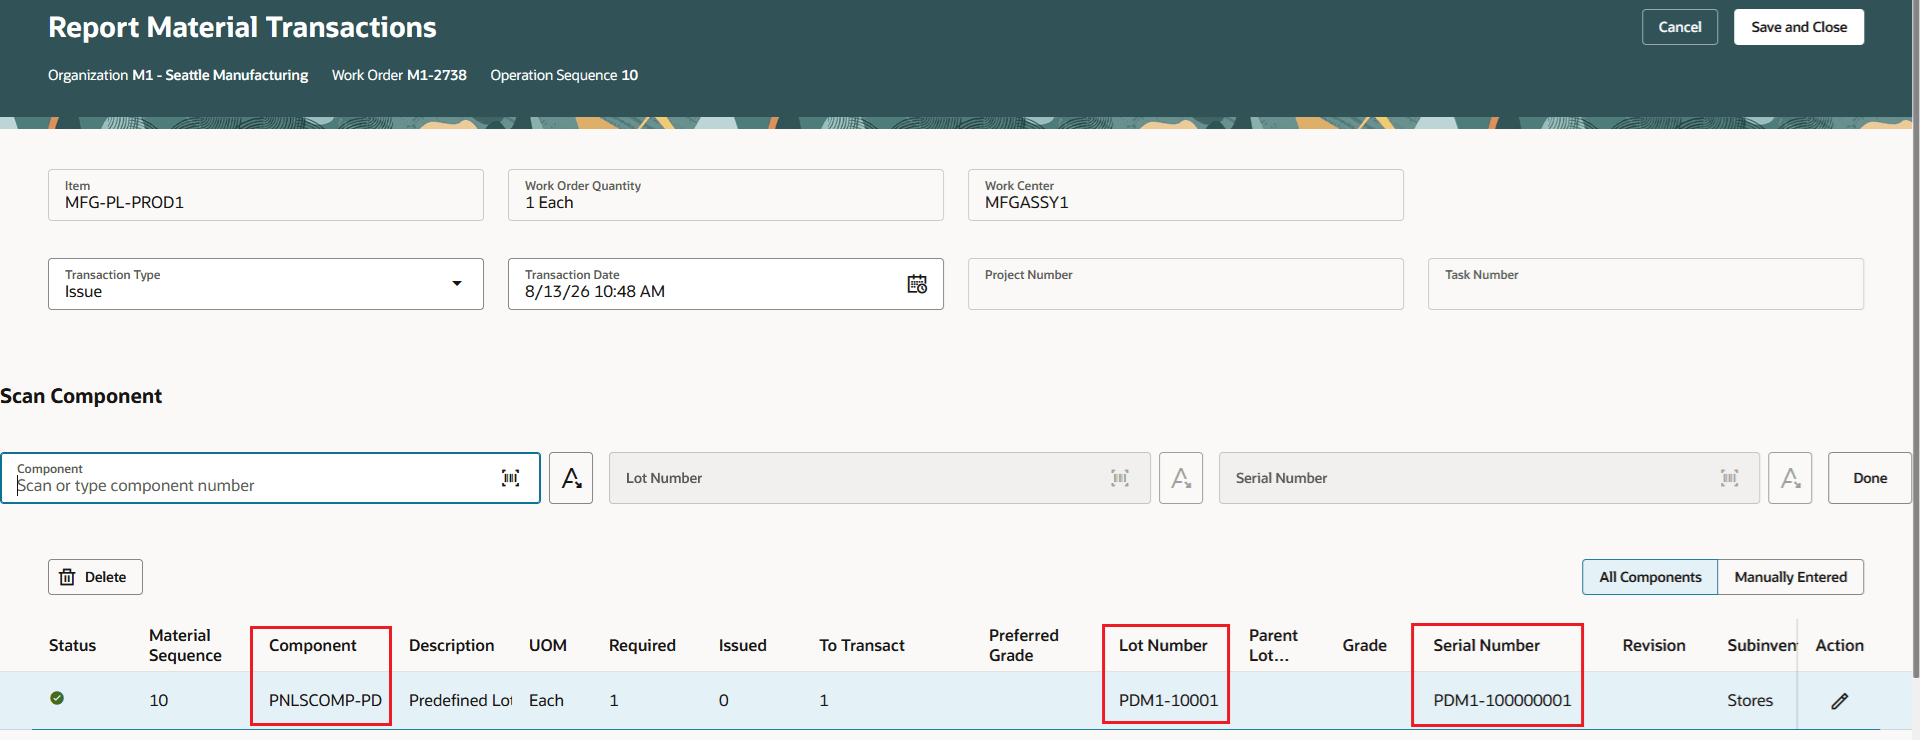1920x740 pixels.
Task: Click the Serial Number barcode scan icon
Action: [x=1730, y=478]
